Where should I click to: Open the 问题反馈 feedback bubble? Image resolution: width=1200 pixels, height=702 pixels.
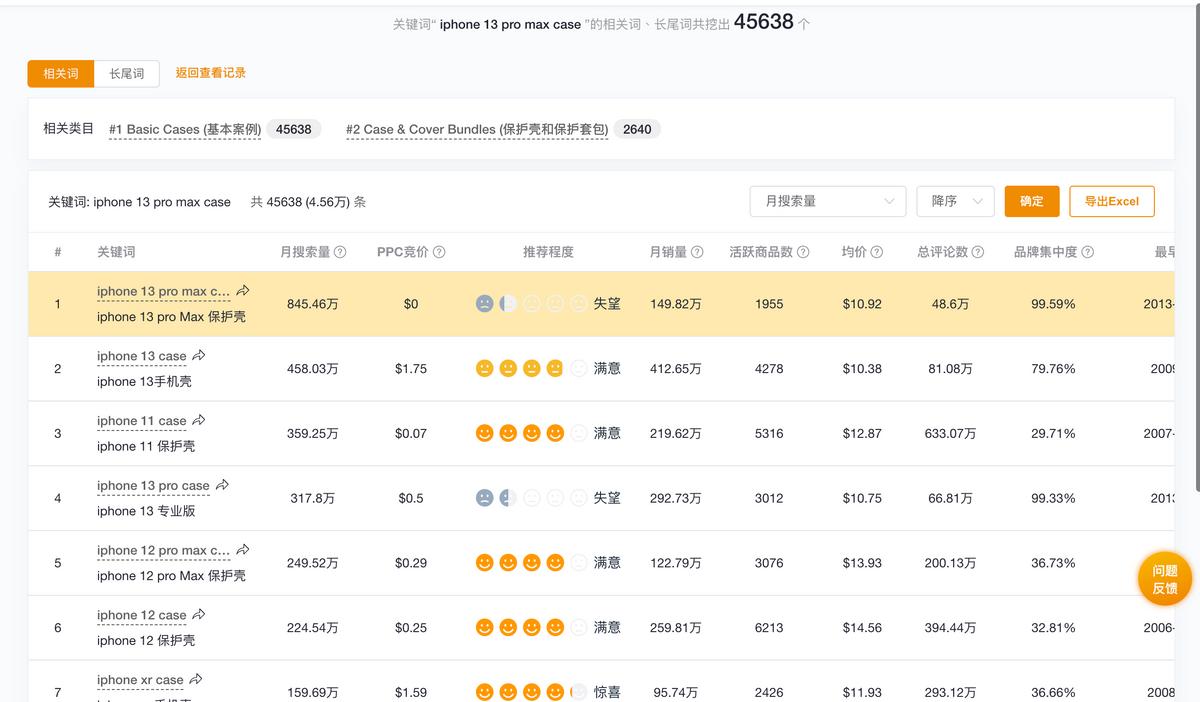(x=1163, y=578)
